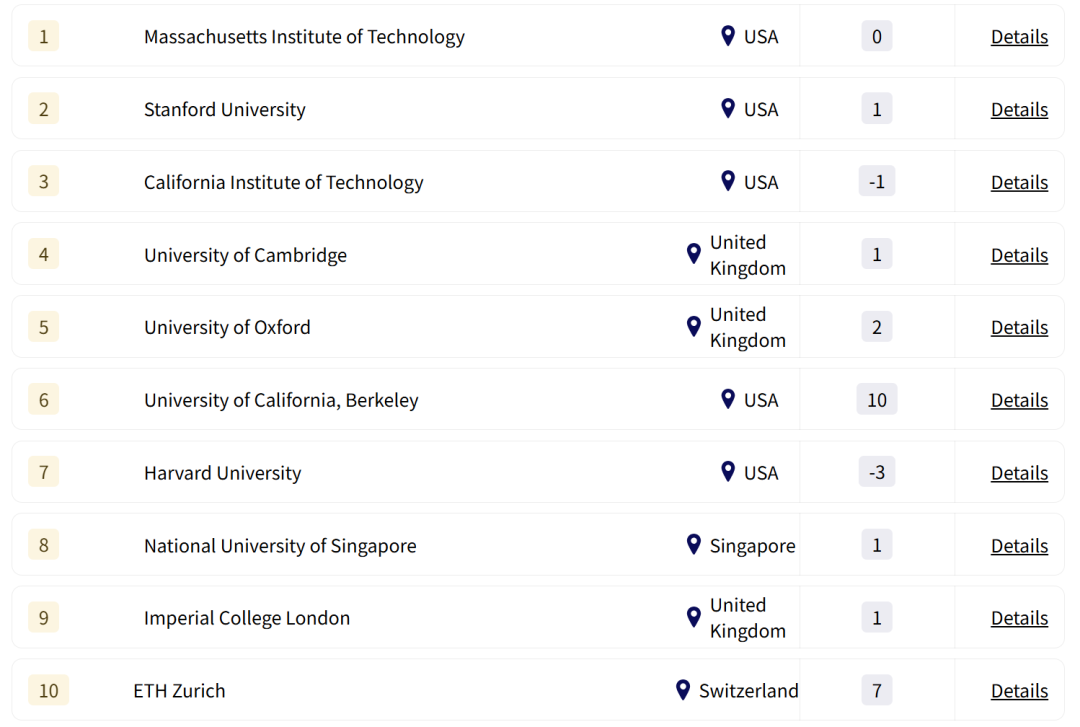This screenshot has width=1080, height=727.
Task: Click the location pin next to University of Oxford
Action: (x=693, y=327)
